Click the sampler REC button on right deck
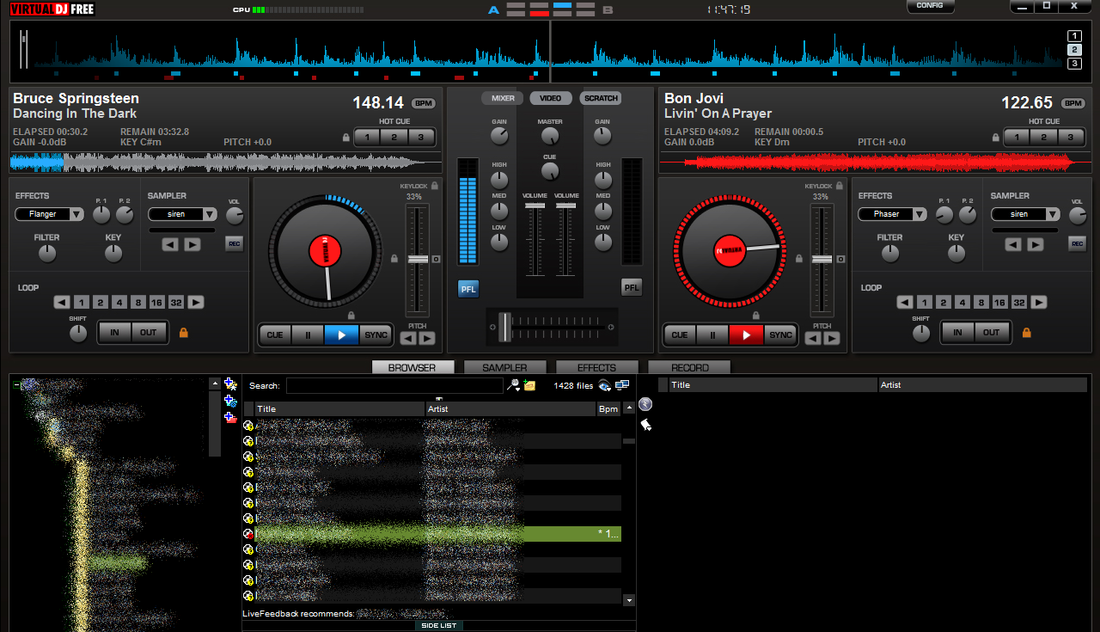 (x=1077, y=243)
